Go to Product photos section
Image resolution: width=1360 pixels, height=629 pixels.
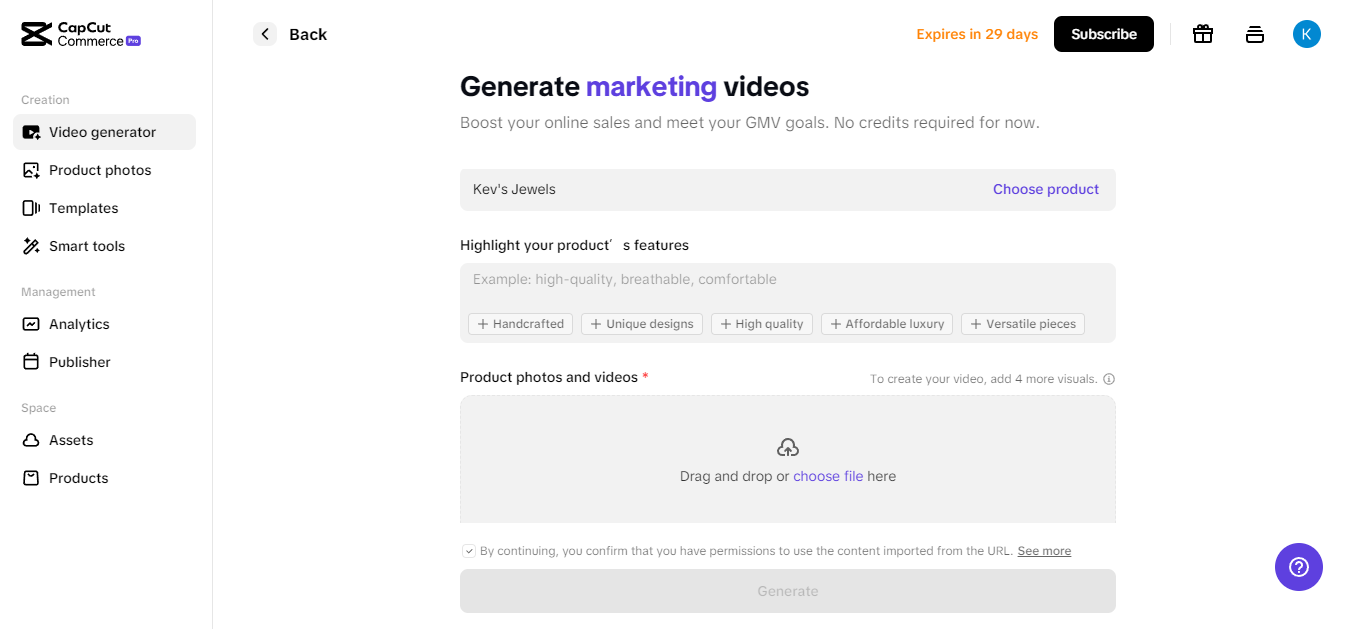coord(100,170)
